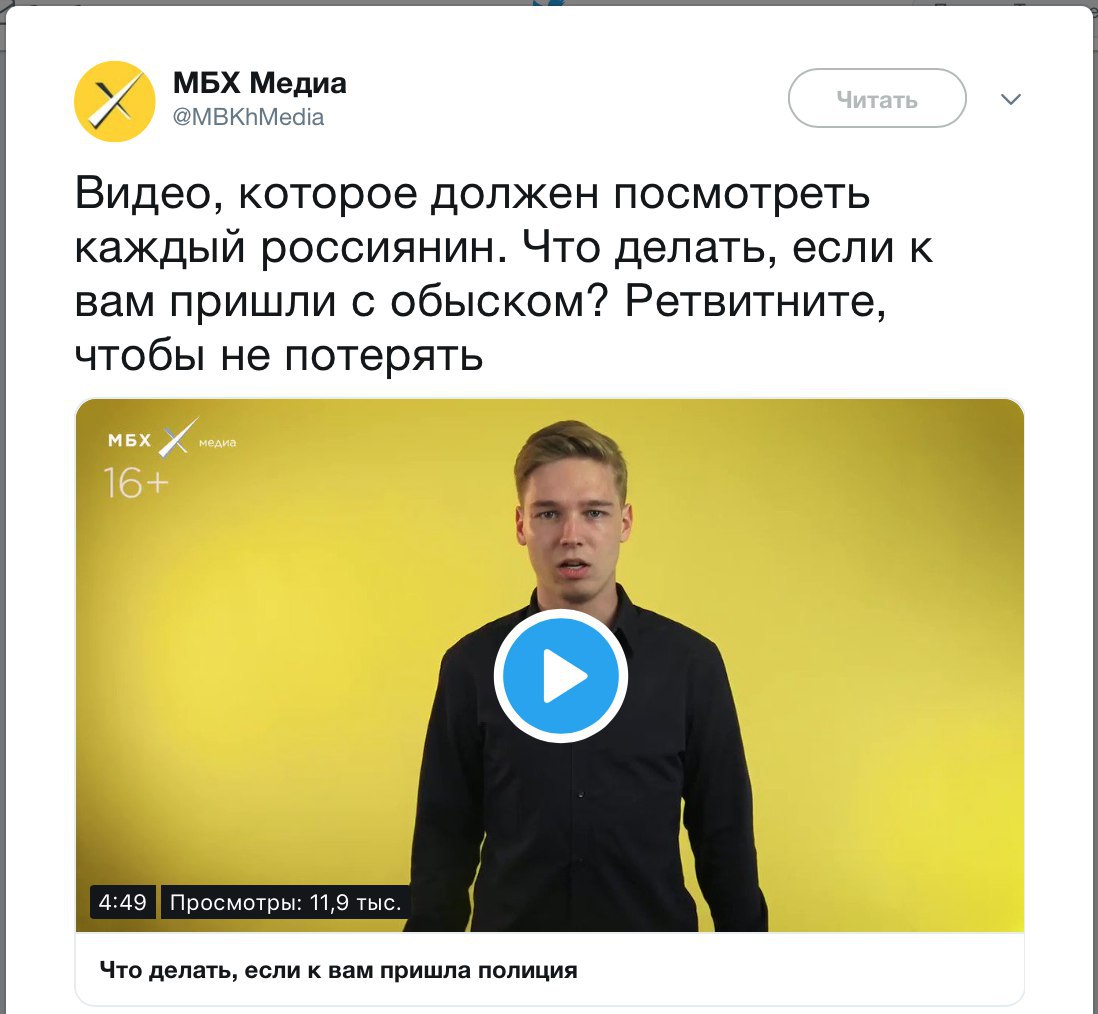Click the tweet's last line 'чтобы не потерять'
The width and height of the screenshot is (1098, 1014).
[x=279, y=356]
